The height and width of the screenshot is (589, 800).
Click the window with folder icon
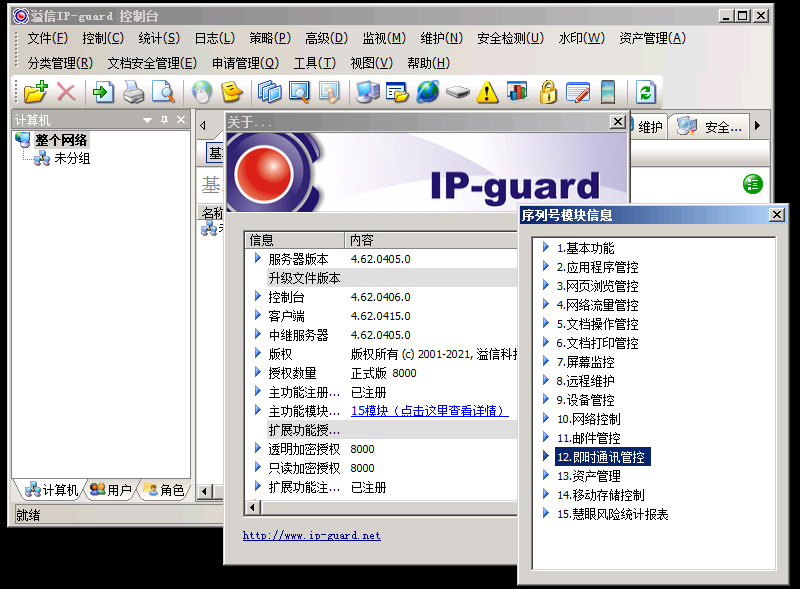tap(397, 93)
